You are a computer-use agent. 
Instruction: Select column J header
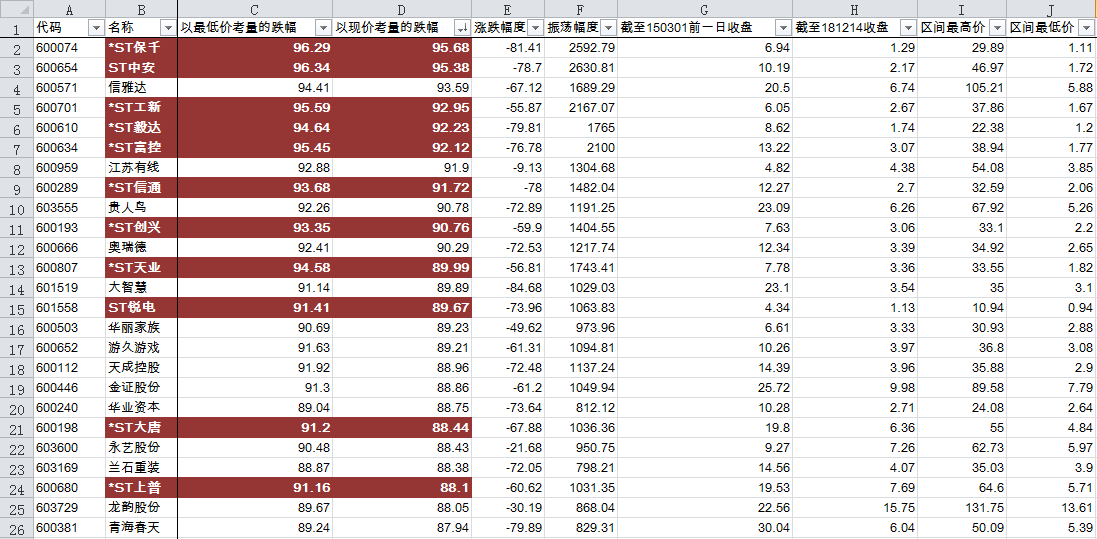1052,9
